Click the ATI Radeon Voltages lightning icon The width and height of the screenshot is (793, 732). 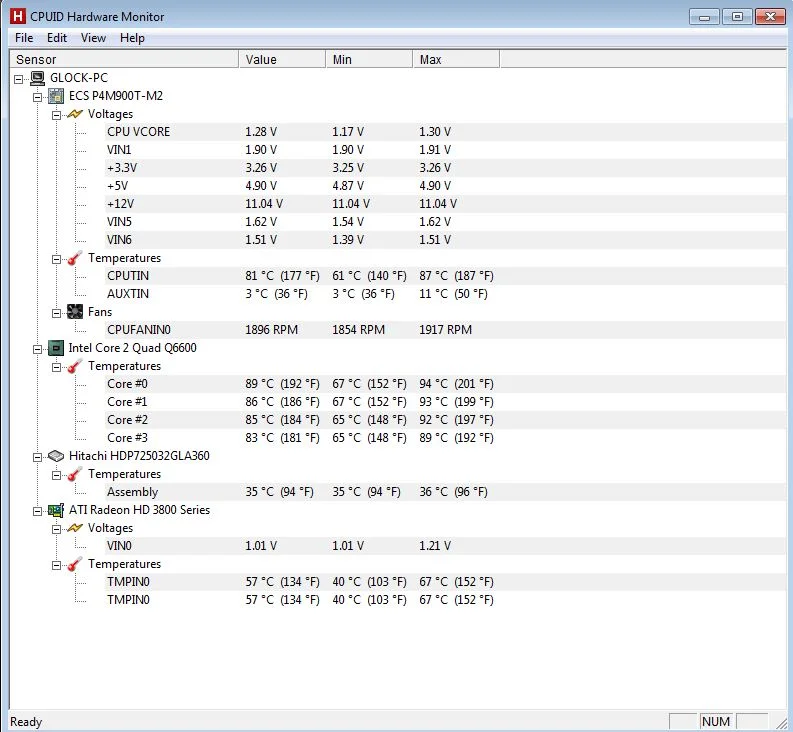(75, 528)
